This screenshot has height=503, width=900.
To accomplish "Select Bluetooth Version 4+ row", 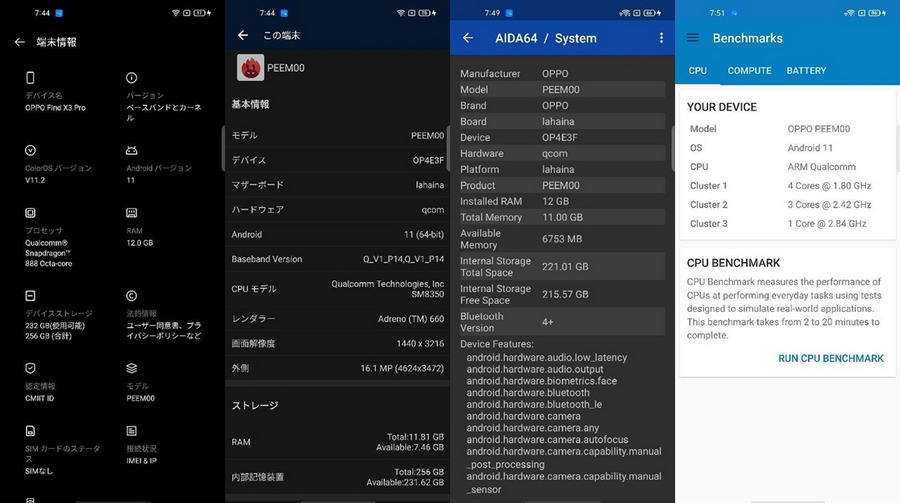I will (x=562, y=322).
